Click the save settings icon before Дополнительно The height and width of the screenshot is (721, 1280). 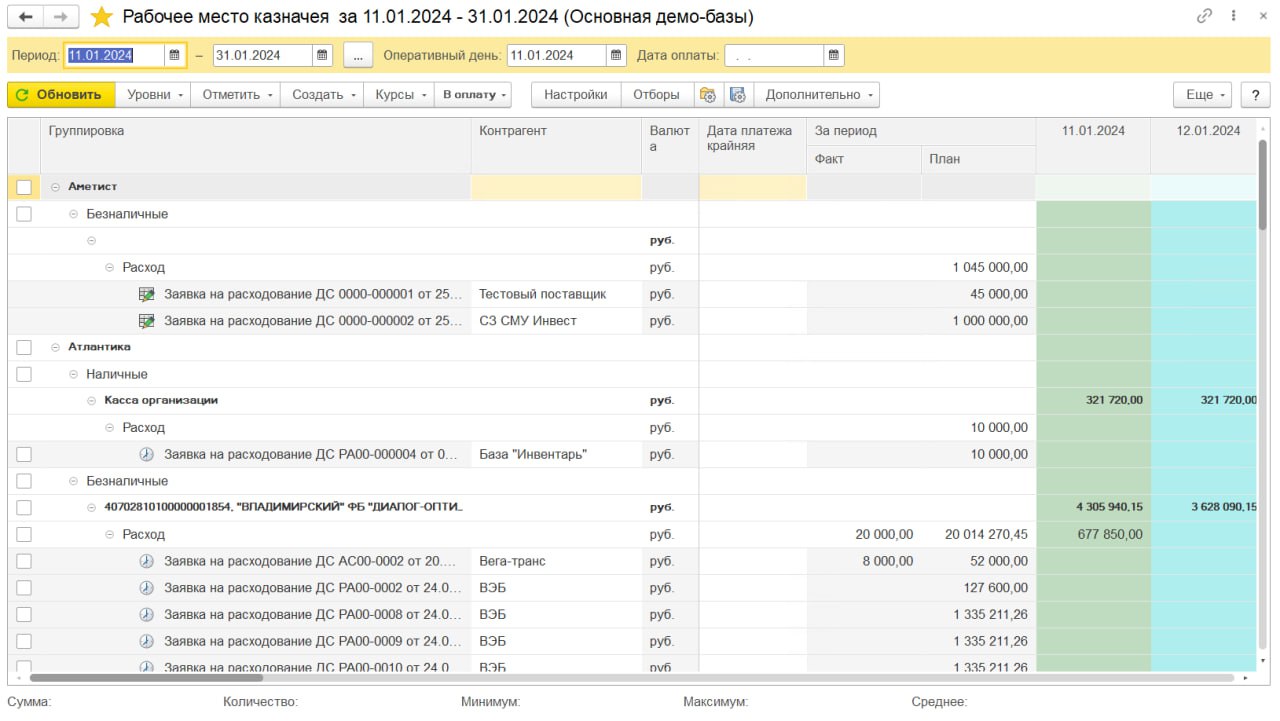738,95
